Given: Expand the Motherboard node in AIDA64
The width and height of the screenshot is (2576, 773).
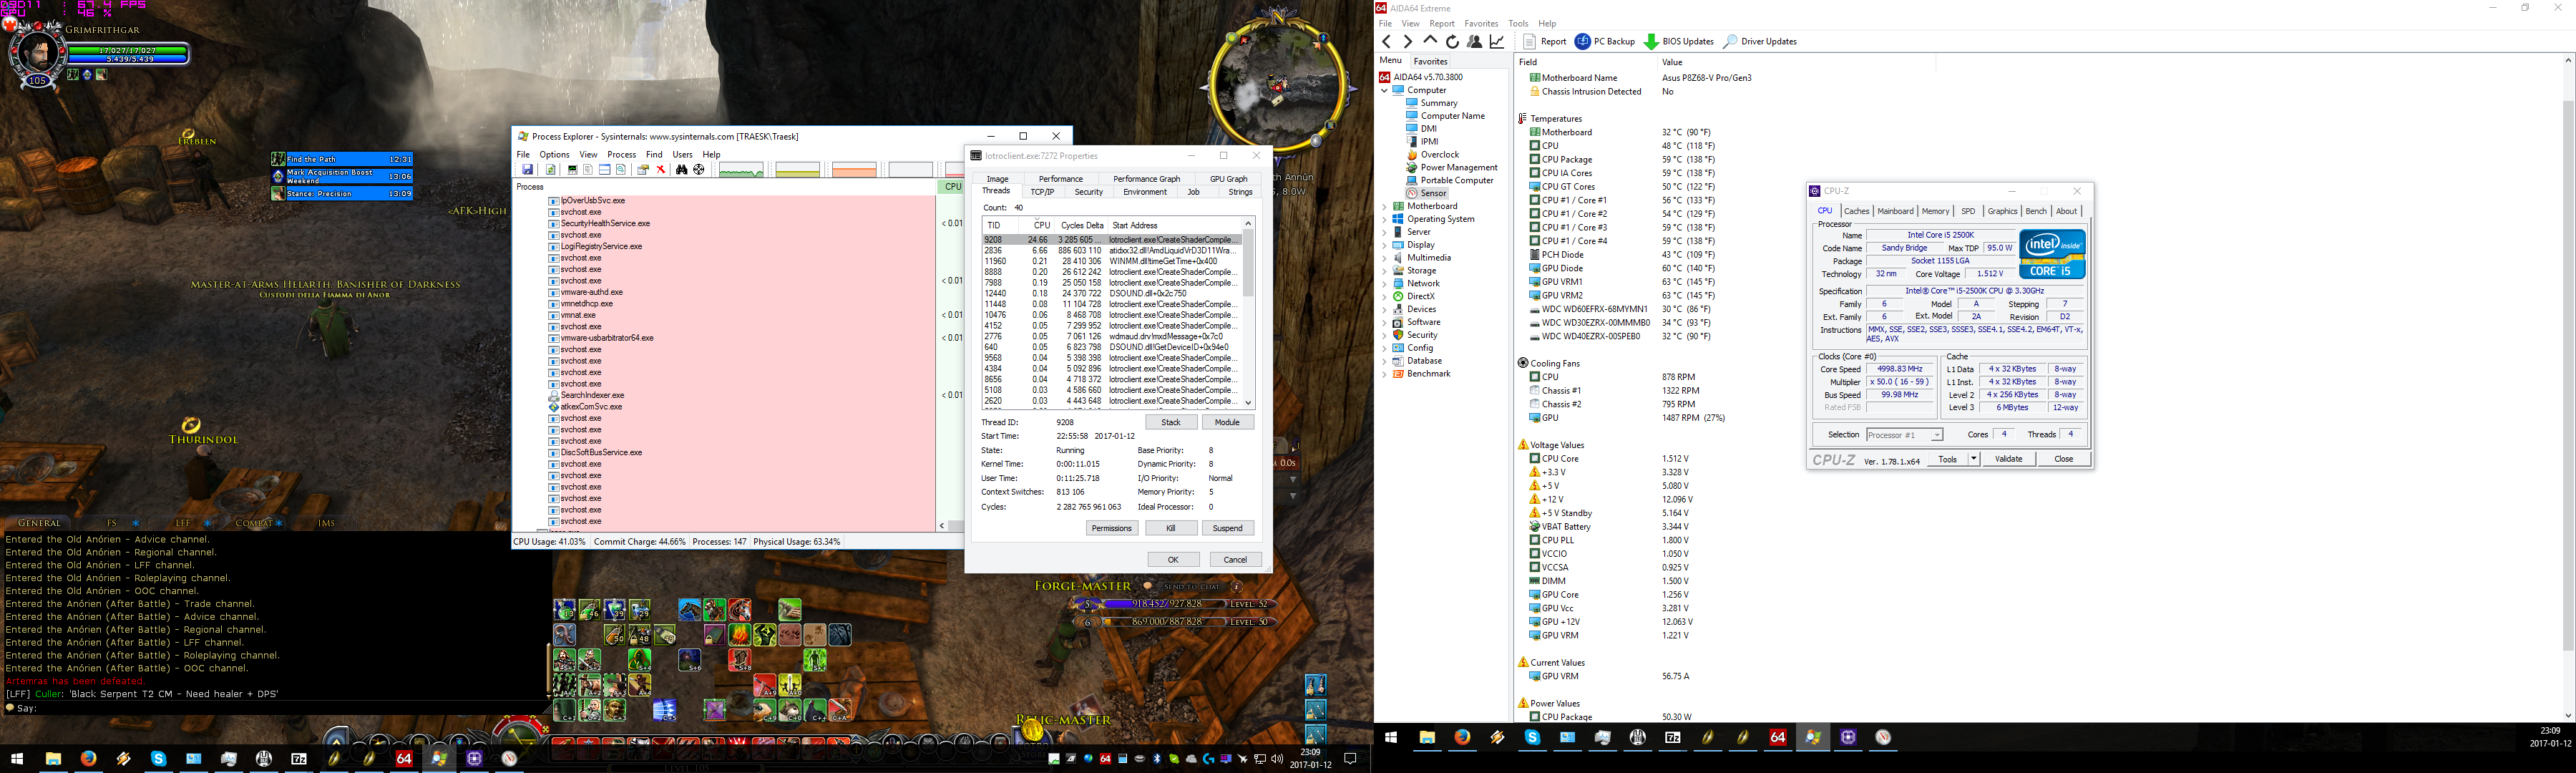Looking at the screenshot, I should pos(1385,206).
